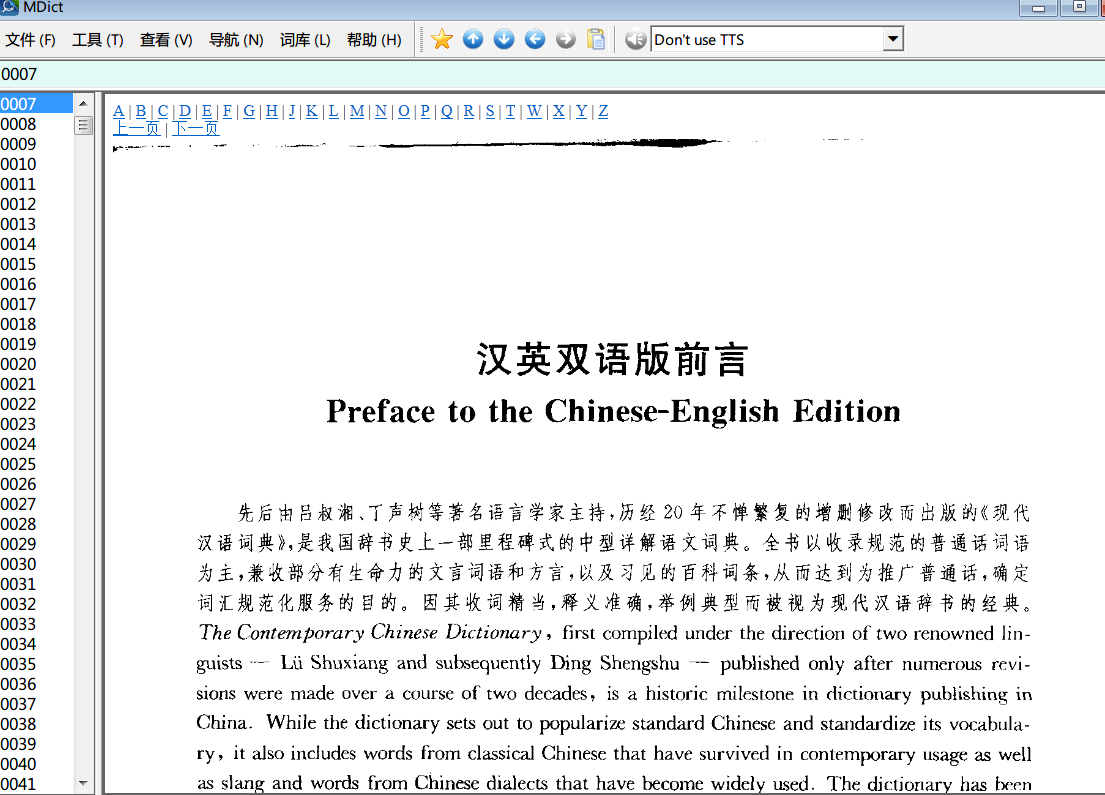Jump to letter X index link

(x=559, y=111)
